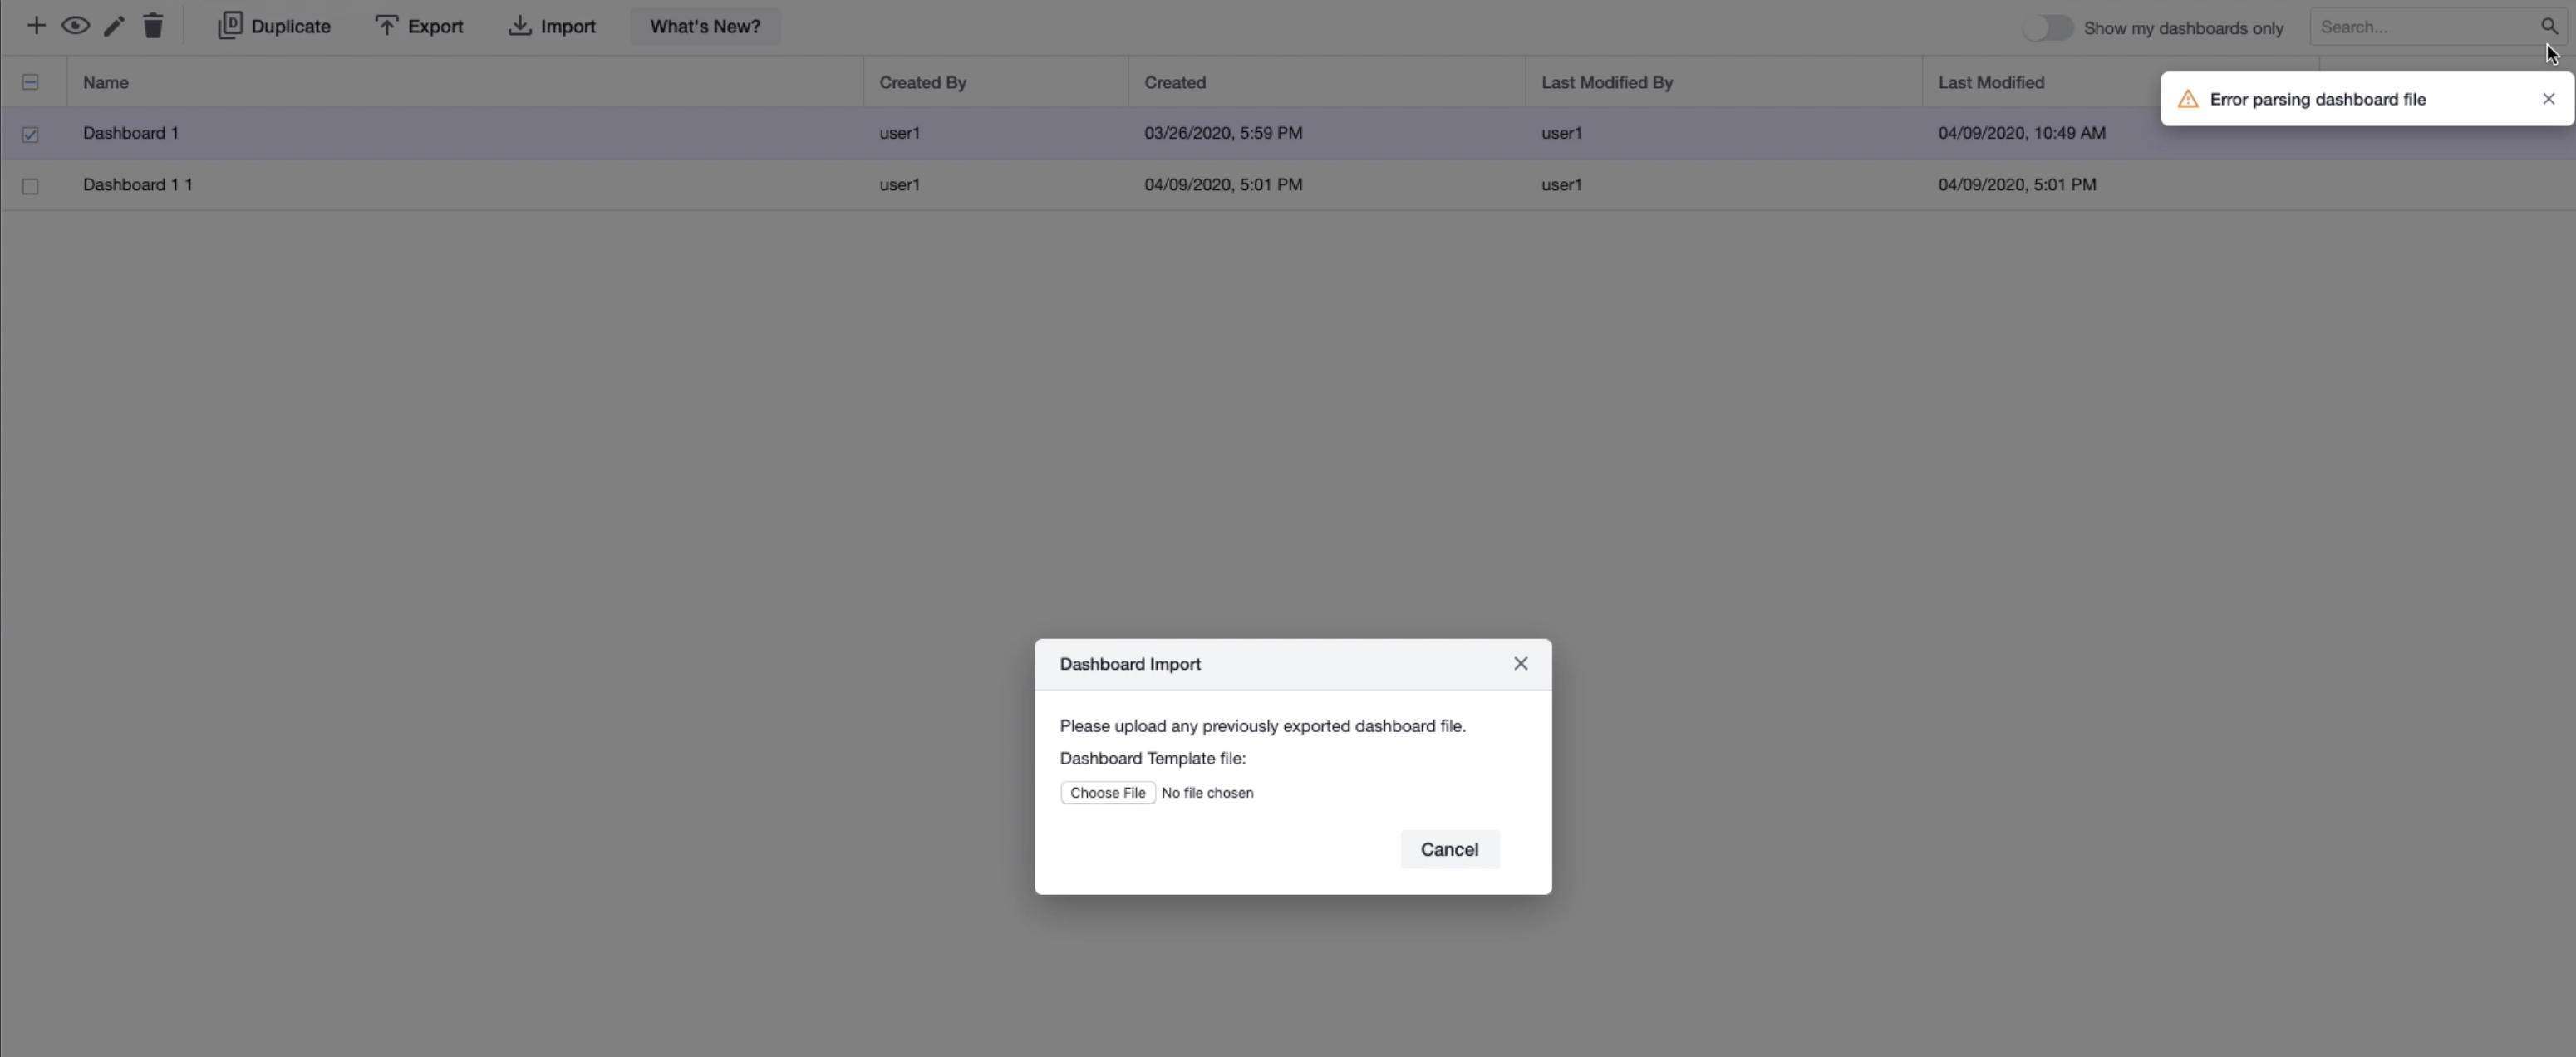2576x1057 pixels.
Task: Click Cancel in the import dialog
Action: 1449,849
